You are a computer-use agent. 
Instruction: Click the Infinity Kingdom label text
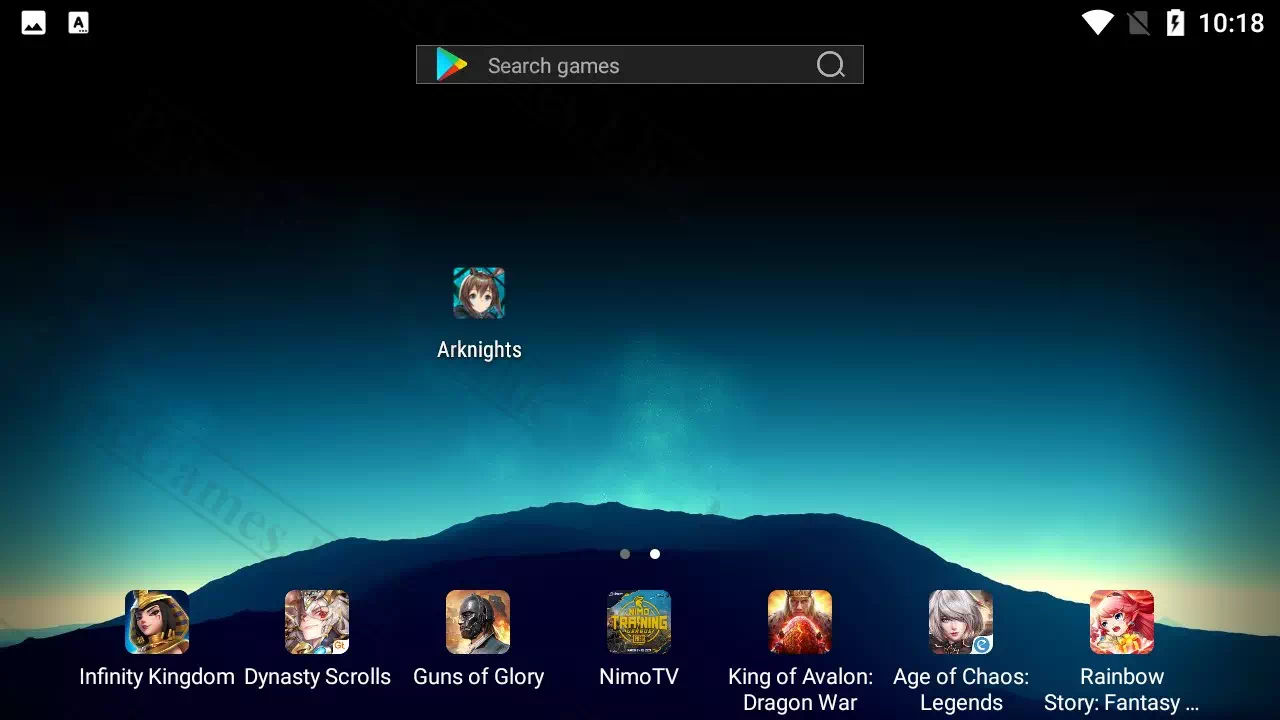pyautogui.click(x=157, y=677)
